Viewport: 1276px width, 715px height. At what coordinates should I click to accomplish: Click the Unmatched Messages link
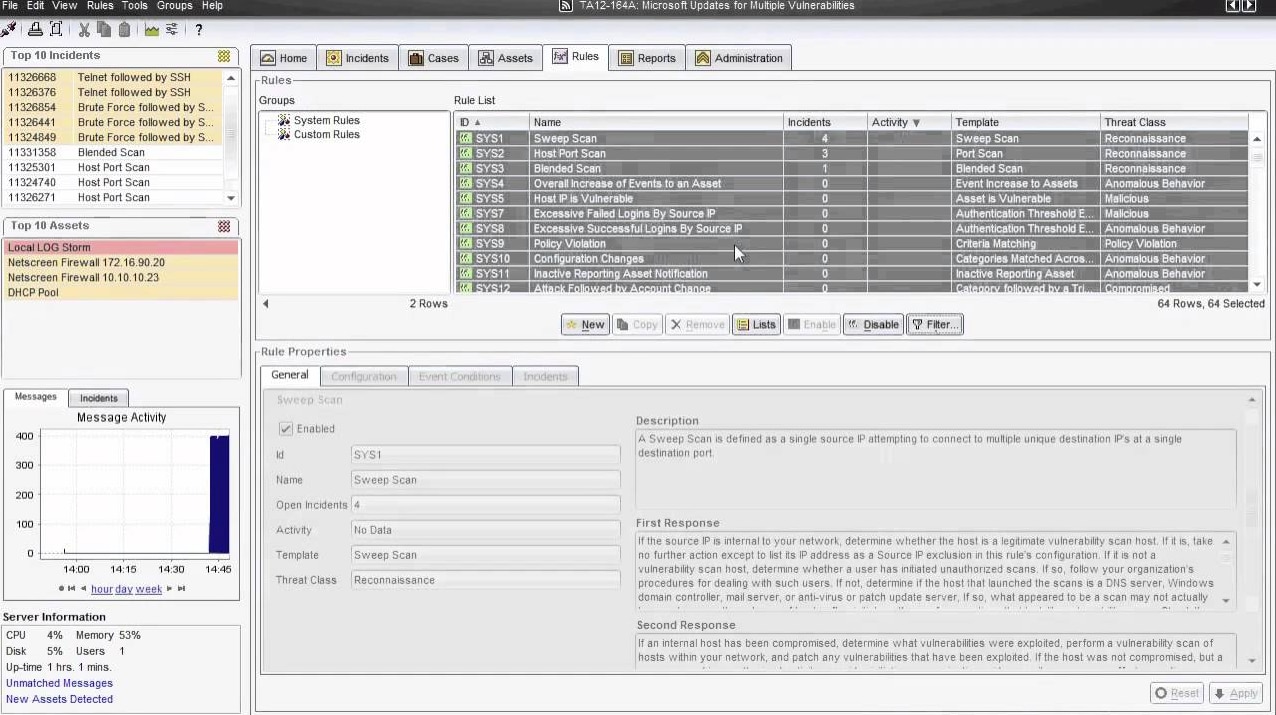(x=59, y=683)
